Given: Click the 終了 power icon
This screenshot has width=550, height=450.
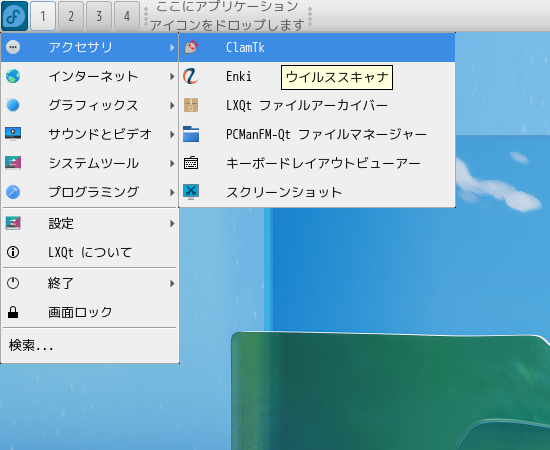Looking at the screenshot, I should click(13, 283).
